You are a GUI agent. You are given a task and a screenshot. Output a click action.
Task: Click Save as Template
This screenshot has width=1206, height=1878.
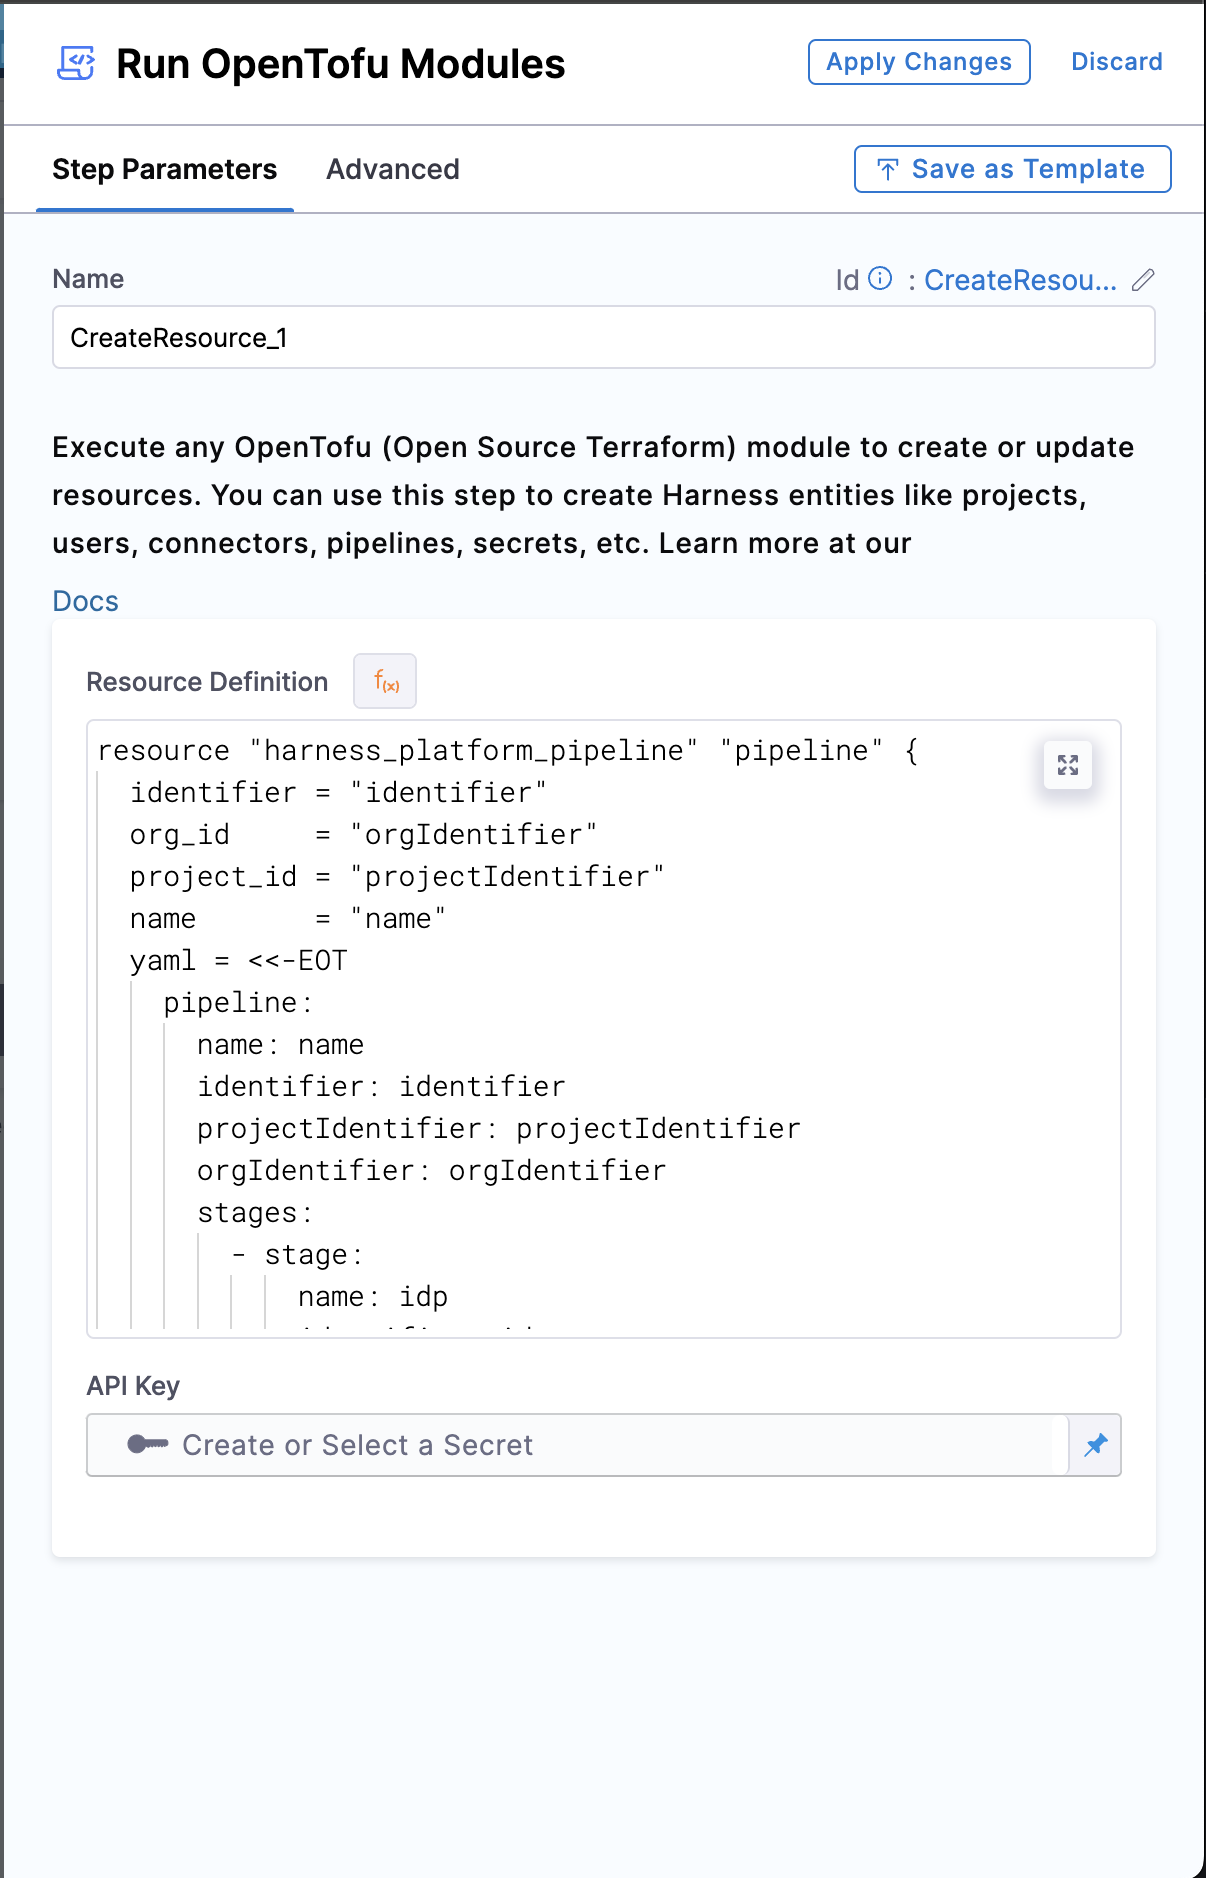click(x=1012, y=169)
